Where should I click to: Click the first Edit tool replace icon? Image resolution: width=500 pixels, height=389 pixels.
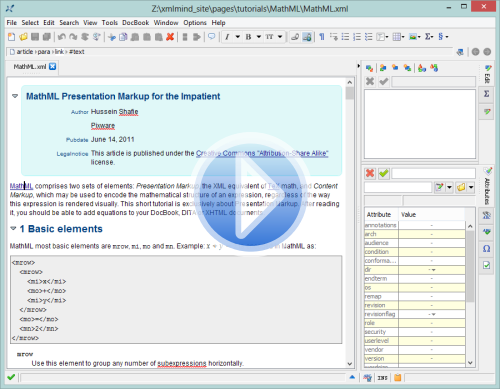pos(369,68)
